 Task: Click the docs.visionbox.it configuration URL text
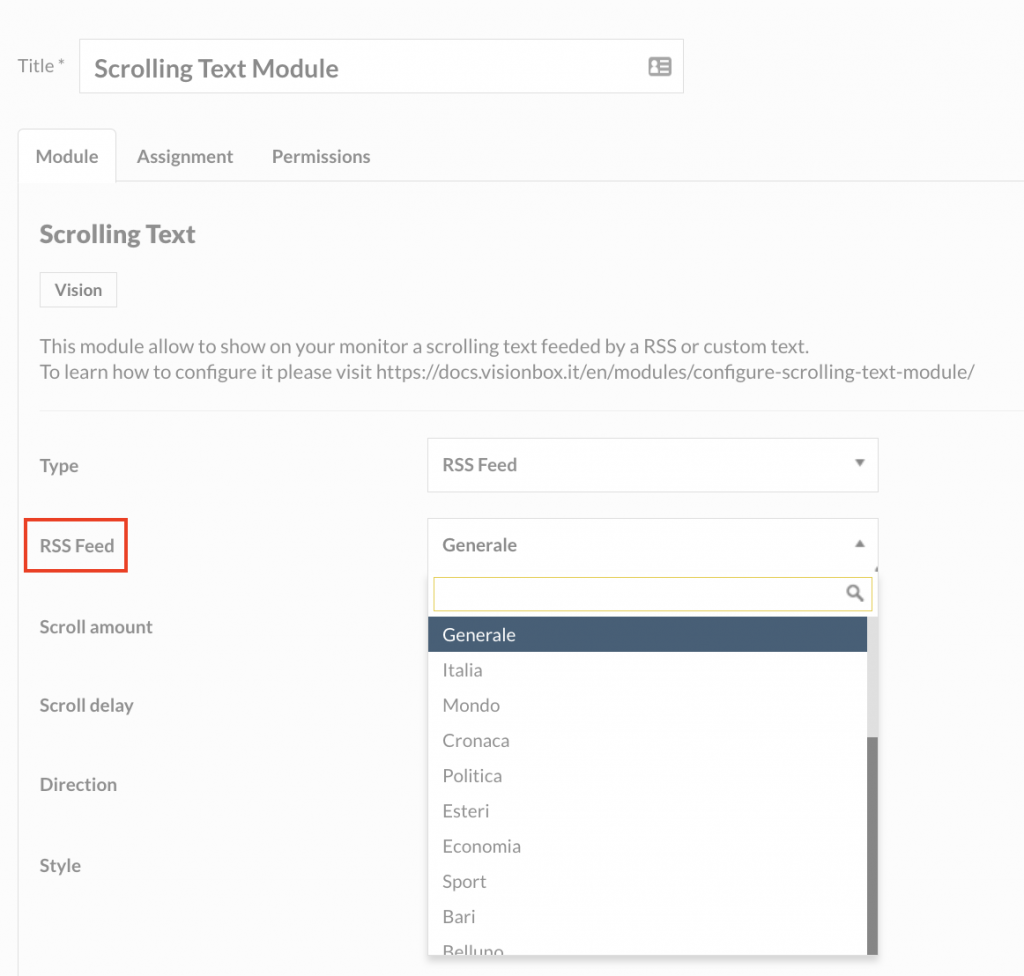(x=675, y=372)
